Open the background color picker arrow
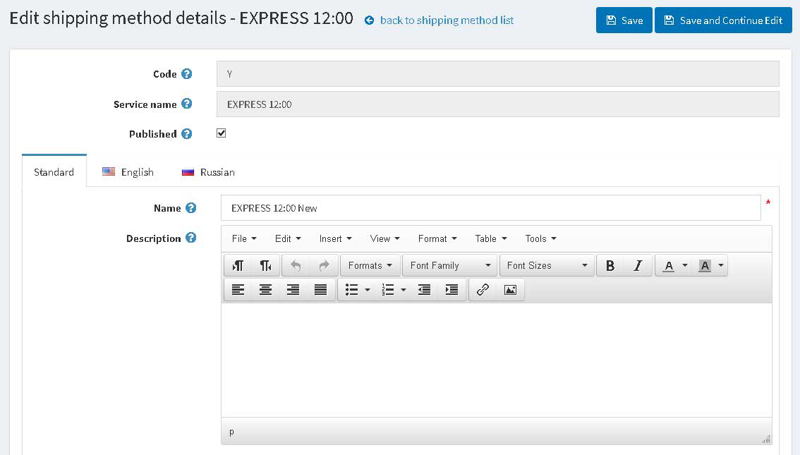Image resolution: width=800 pixels, height=455 pixels. [721, 266]
